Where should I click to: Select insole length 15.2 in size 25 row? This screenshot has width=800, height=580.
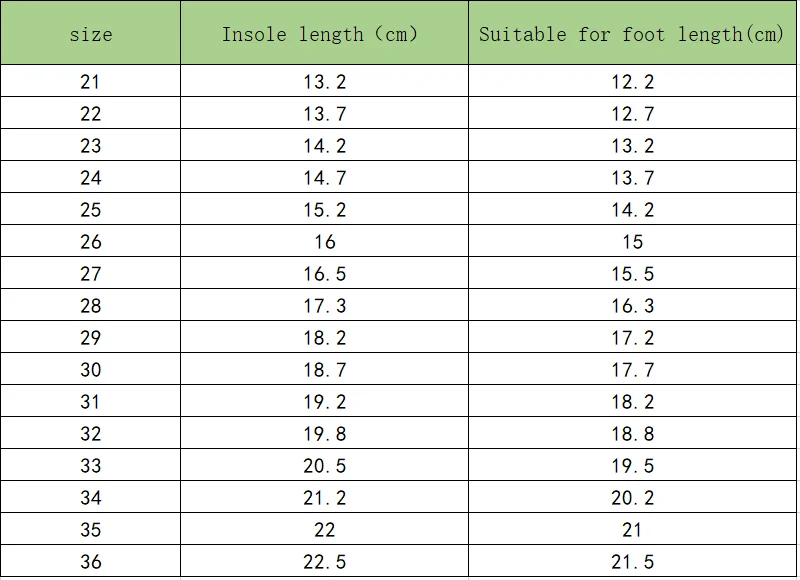(324, 210)
